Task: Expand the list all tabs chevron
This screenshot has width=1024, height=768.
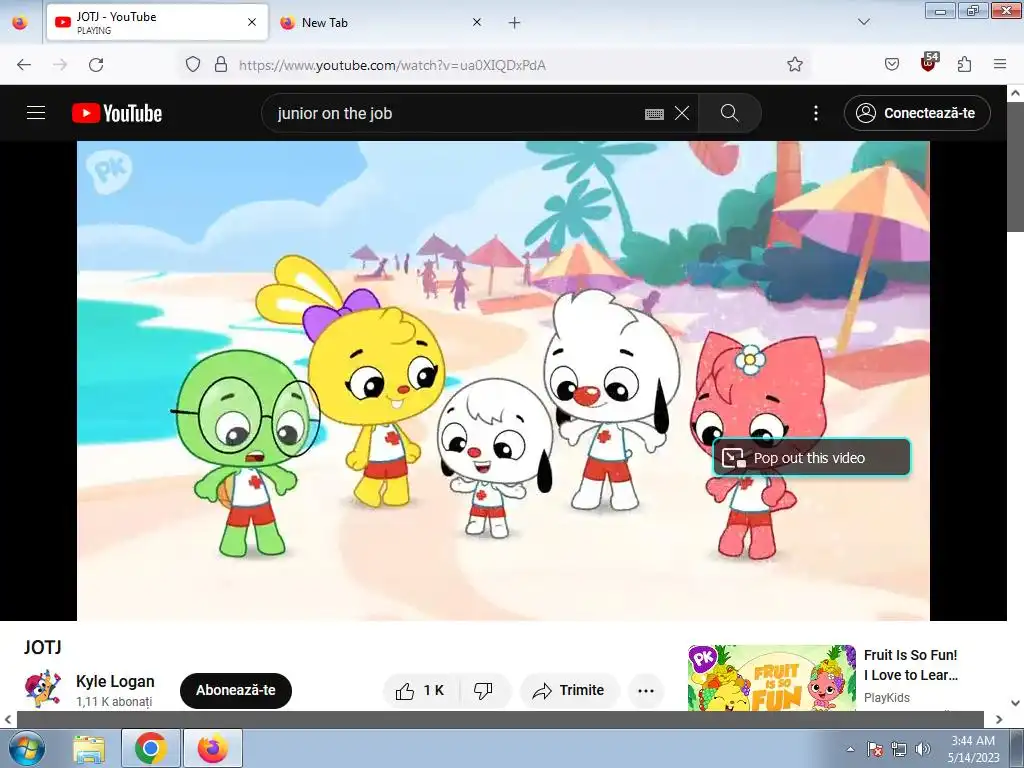Action: pyautogui.click(x=864, y=22)
